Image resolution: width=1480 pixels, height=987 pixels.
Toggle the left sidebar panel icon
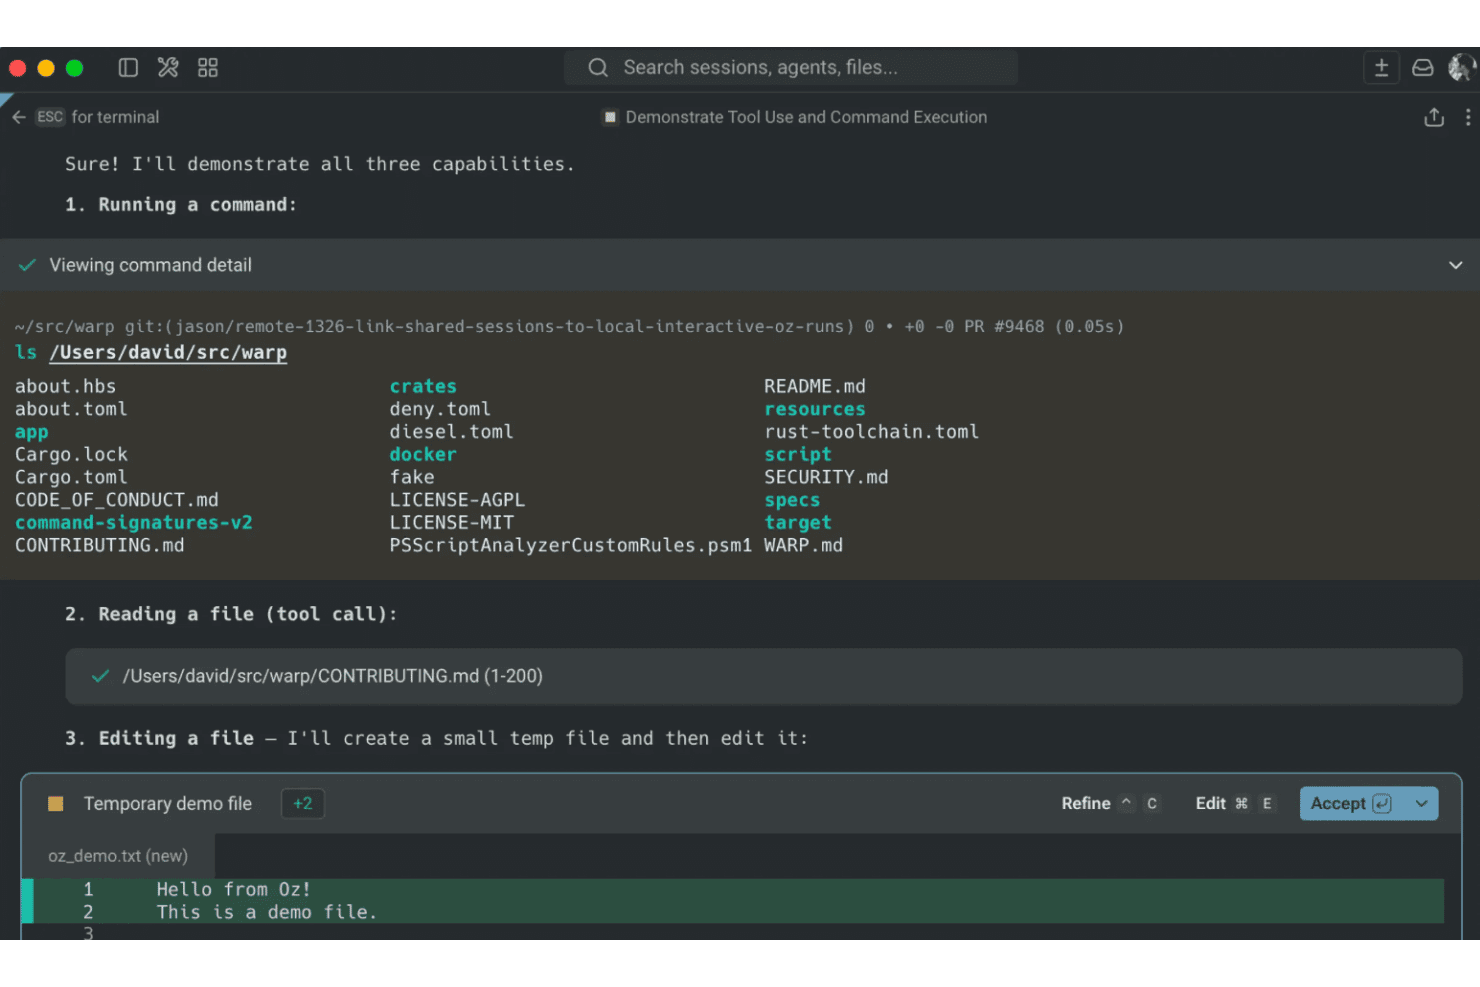[128, 68]
